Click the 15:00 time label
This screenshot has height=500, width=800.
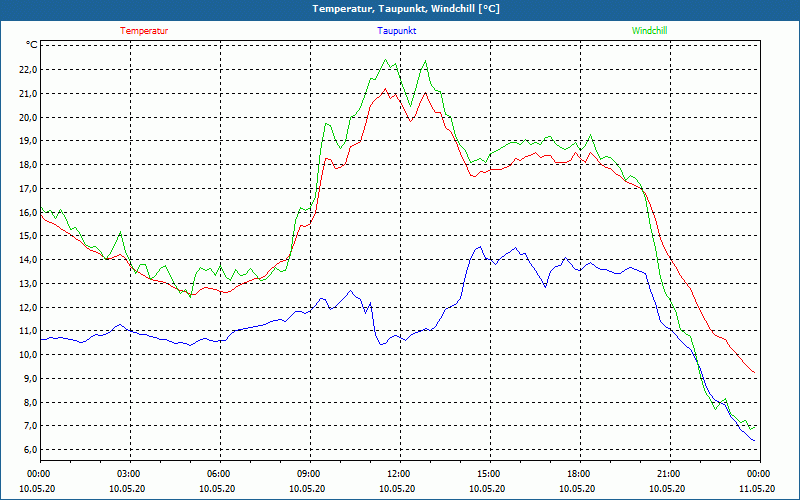click(490, 473)
